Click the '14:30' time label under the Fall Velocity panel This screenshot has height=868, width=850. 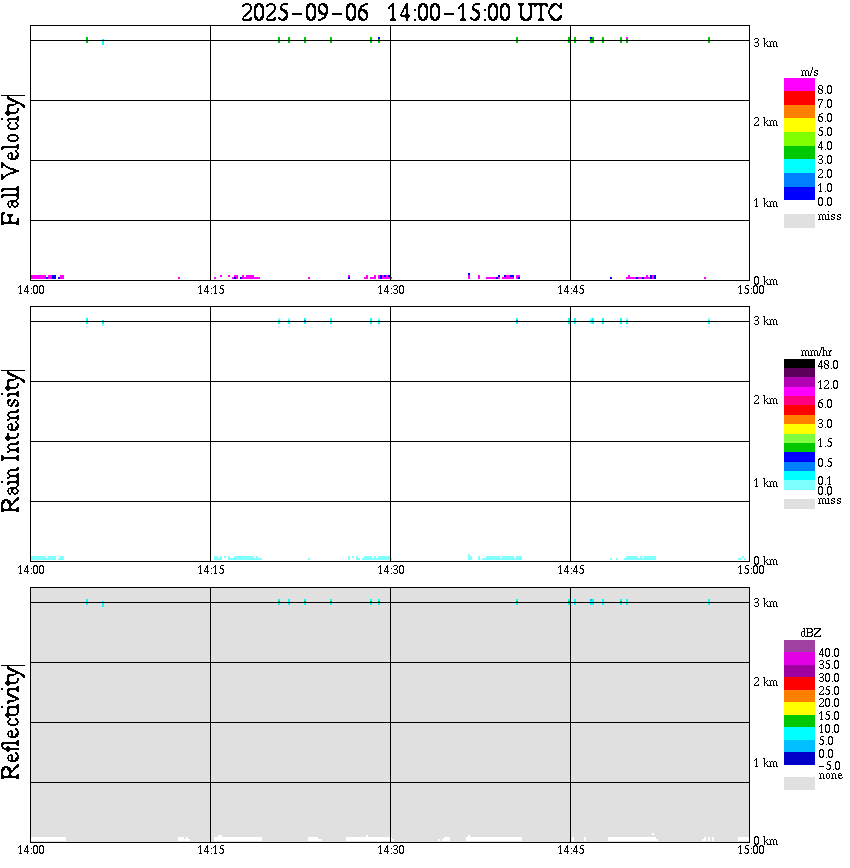pyautogui.click(x=390, y=290)
